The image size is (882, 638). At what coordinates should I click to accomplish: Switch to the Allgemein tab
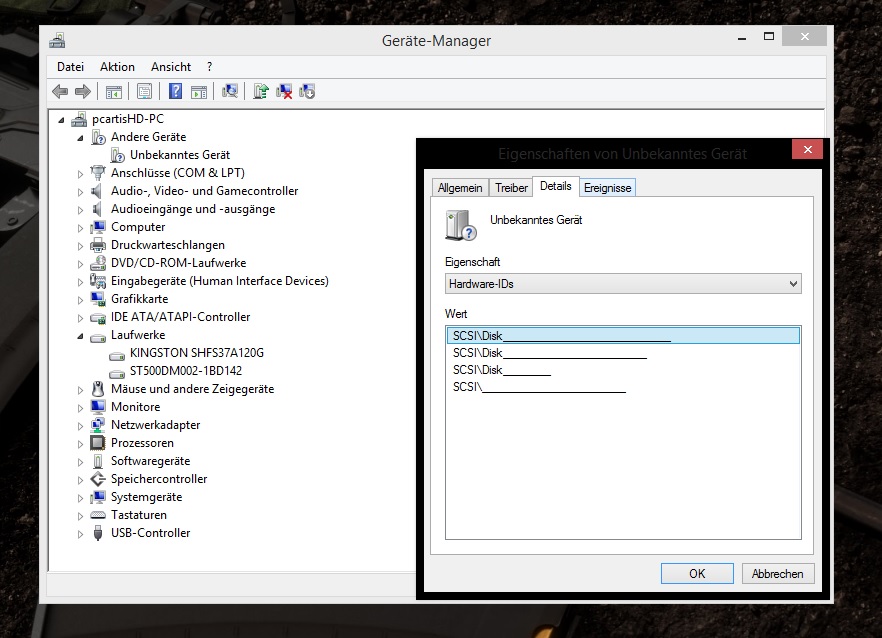tap(460, 188)
